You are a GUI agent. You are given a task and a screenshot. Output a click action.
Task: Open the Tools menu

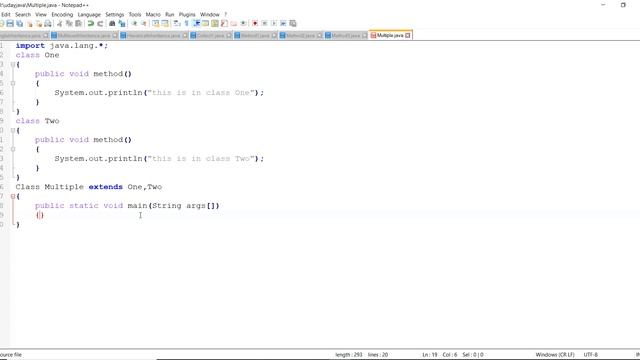135,14
